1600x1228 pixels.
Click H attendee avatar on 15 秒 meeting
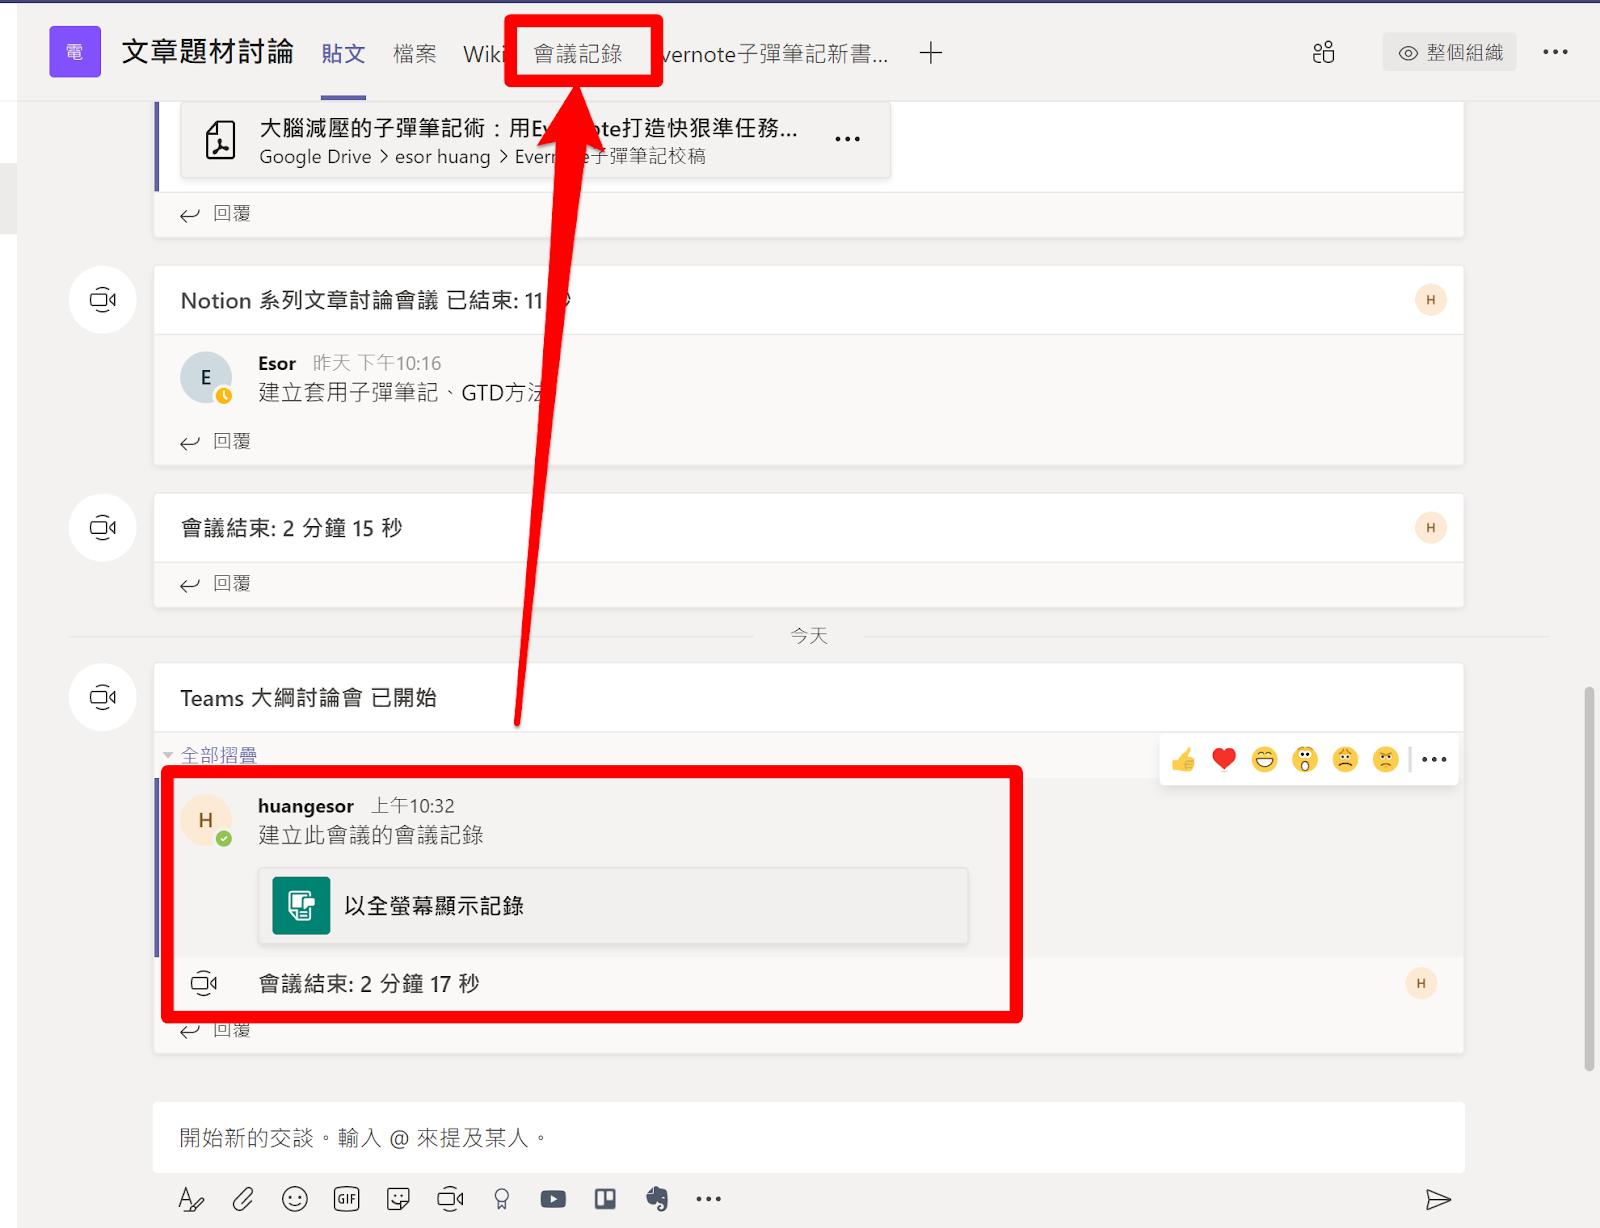point(1431,528)
